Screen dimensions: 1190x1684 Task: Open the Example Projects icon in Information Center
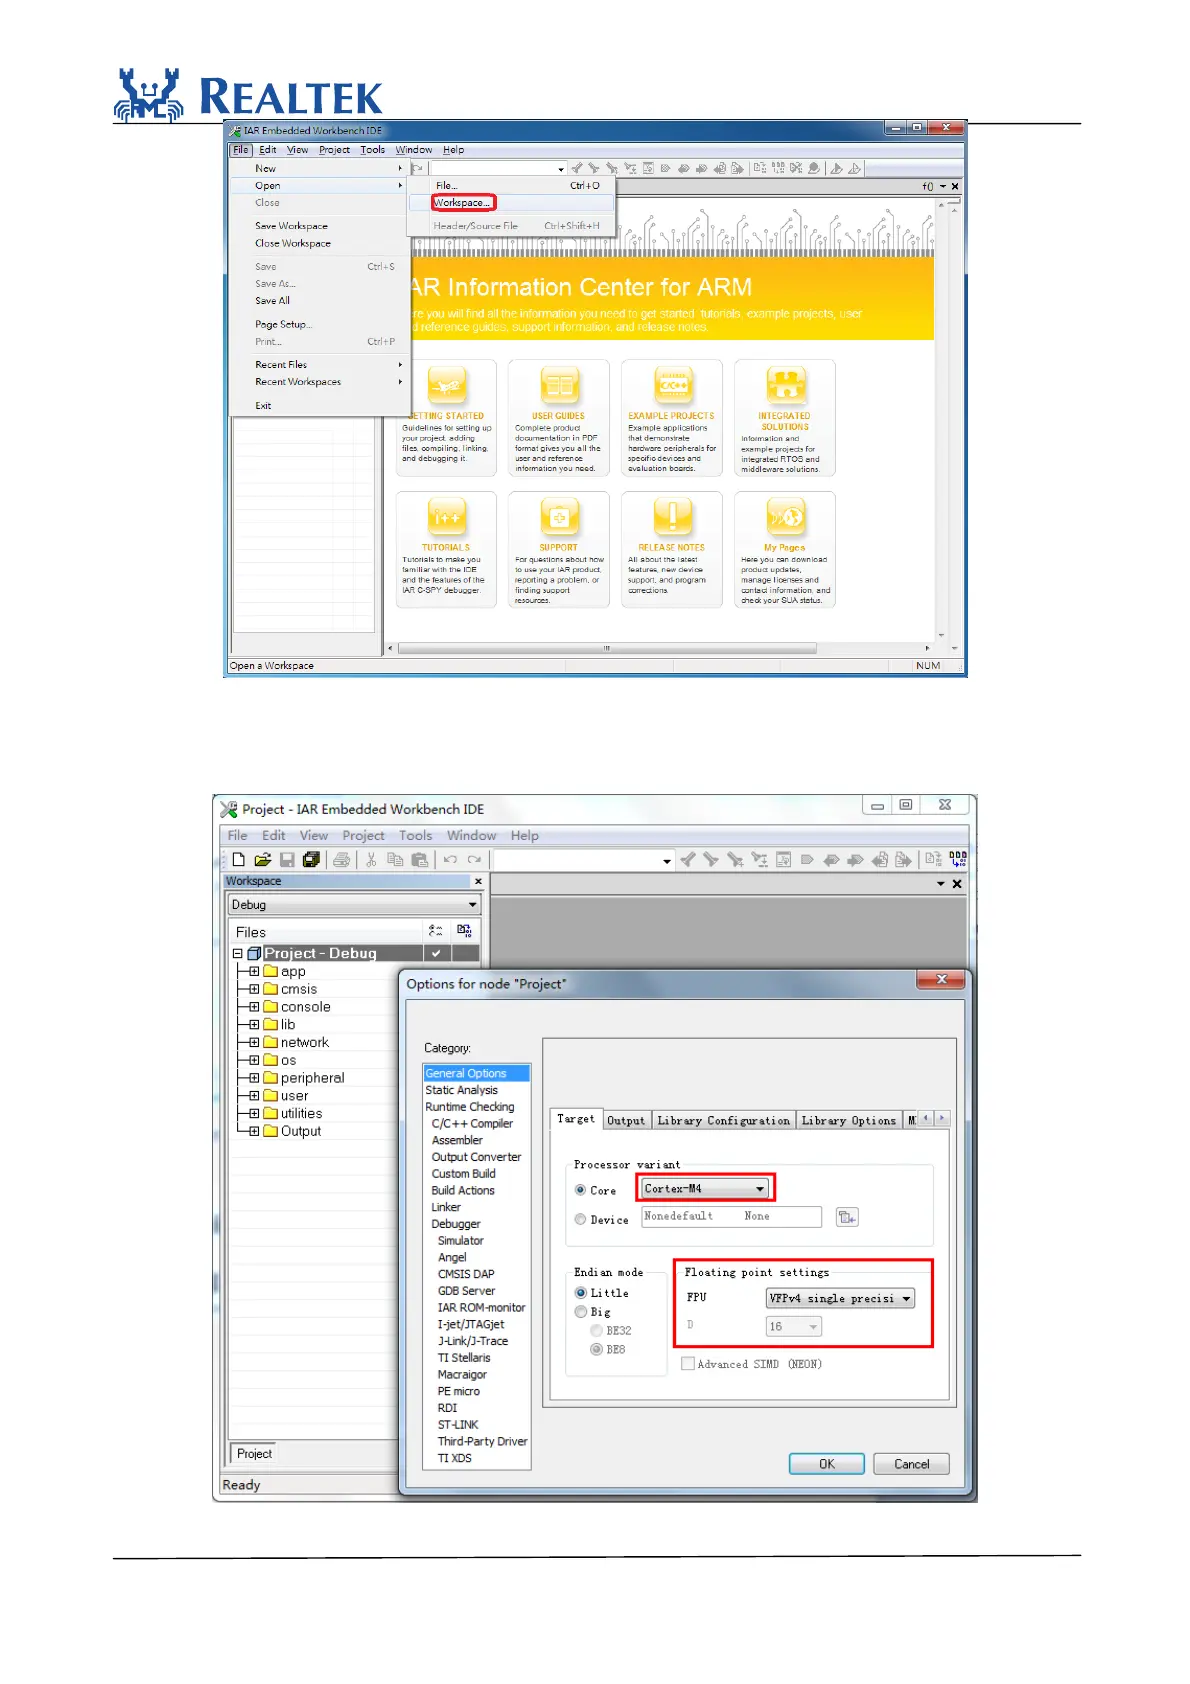pyautogui.click(x=672, y=384)
